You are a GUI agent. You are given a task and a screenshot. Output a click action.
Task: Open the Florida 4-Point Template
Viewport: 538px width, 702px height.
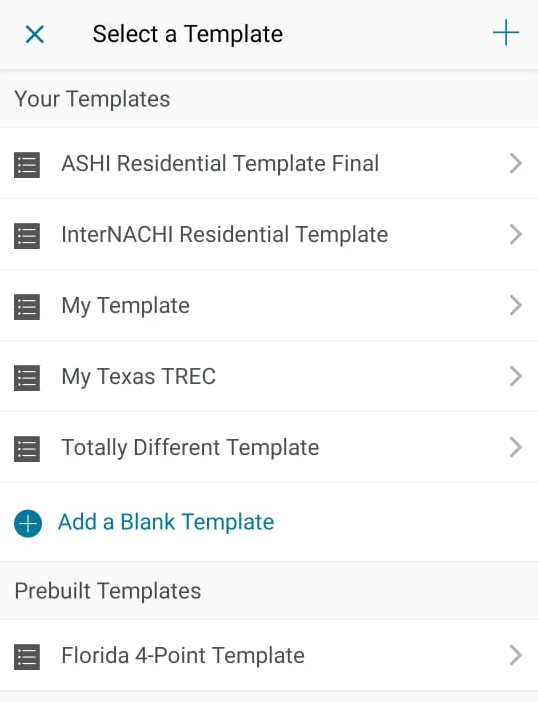coord(269,655)
